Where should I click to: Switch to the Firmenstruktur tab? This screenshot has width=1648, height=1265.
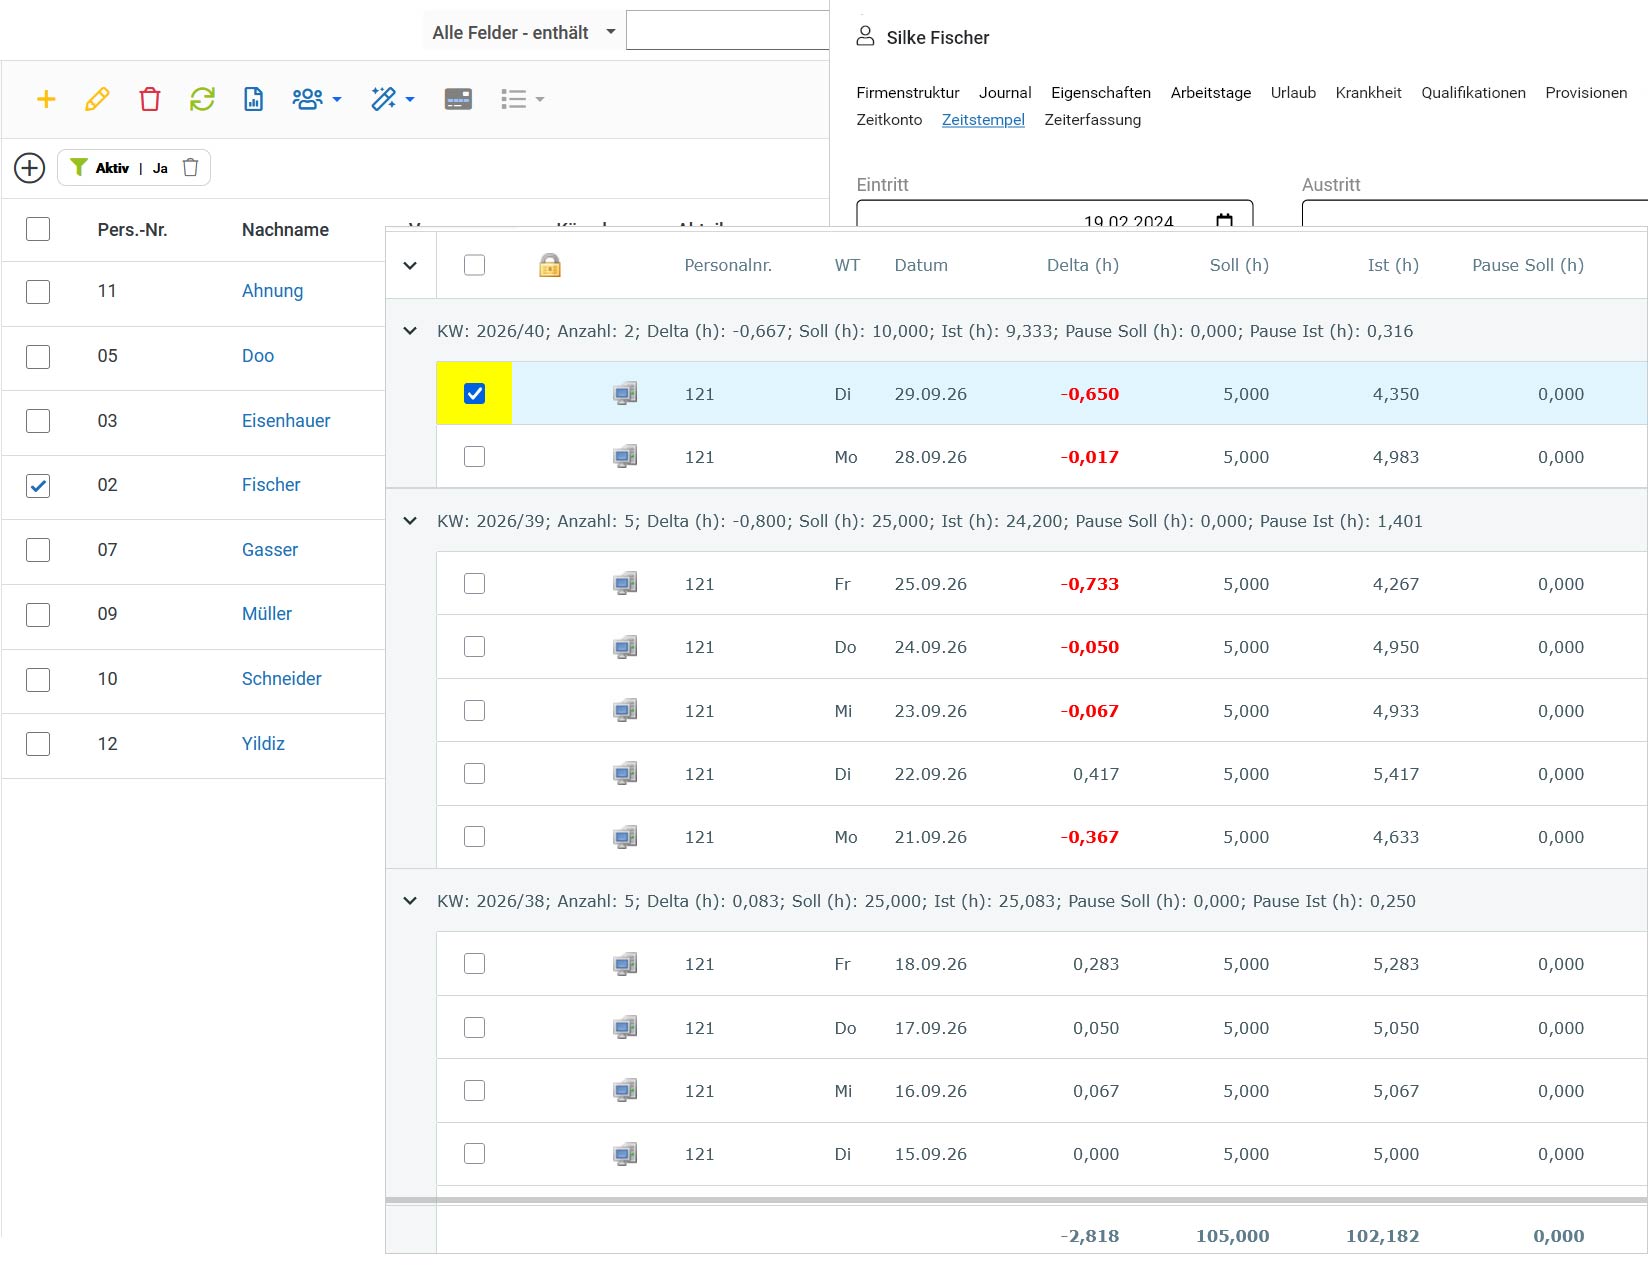point(908,93)
